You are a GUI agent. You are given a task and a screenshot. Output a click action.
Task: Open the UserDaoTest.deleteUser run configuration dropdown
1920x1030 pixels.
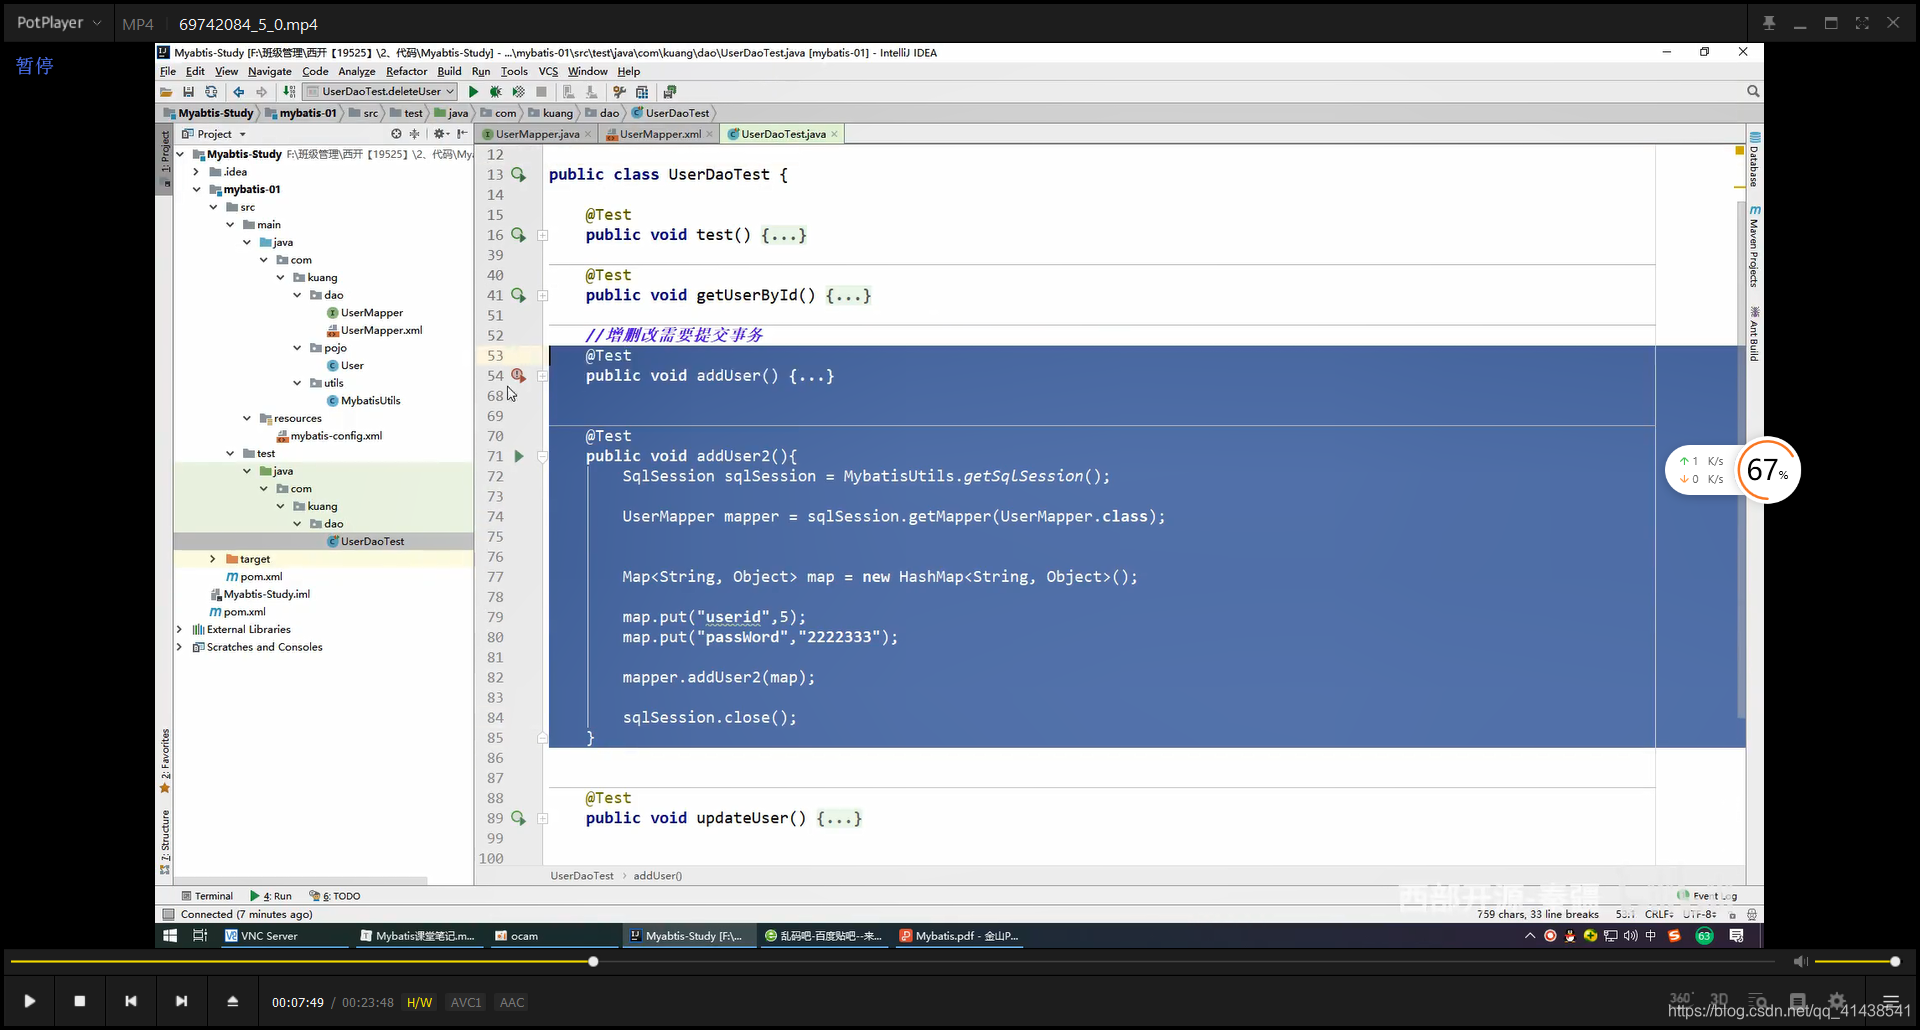tap(381, 92)
